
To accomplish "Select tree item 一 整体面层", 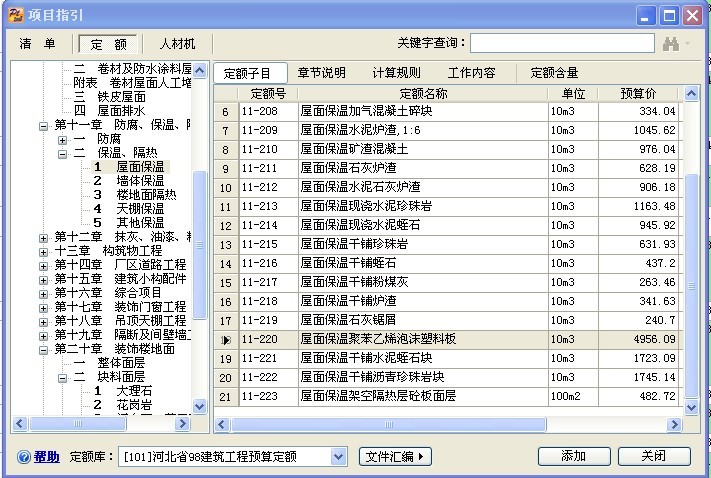I will tap(109, 363).
